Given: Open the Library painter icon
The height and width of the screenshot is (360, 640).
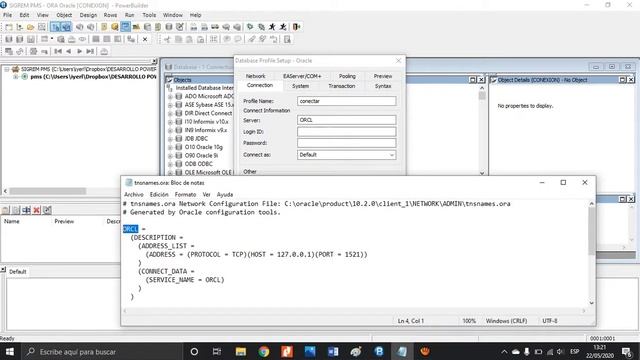Looking at the screenshot, I should coord(136,27).
